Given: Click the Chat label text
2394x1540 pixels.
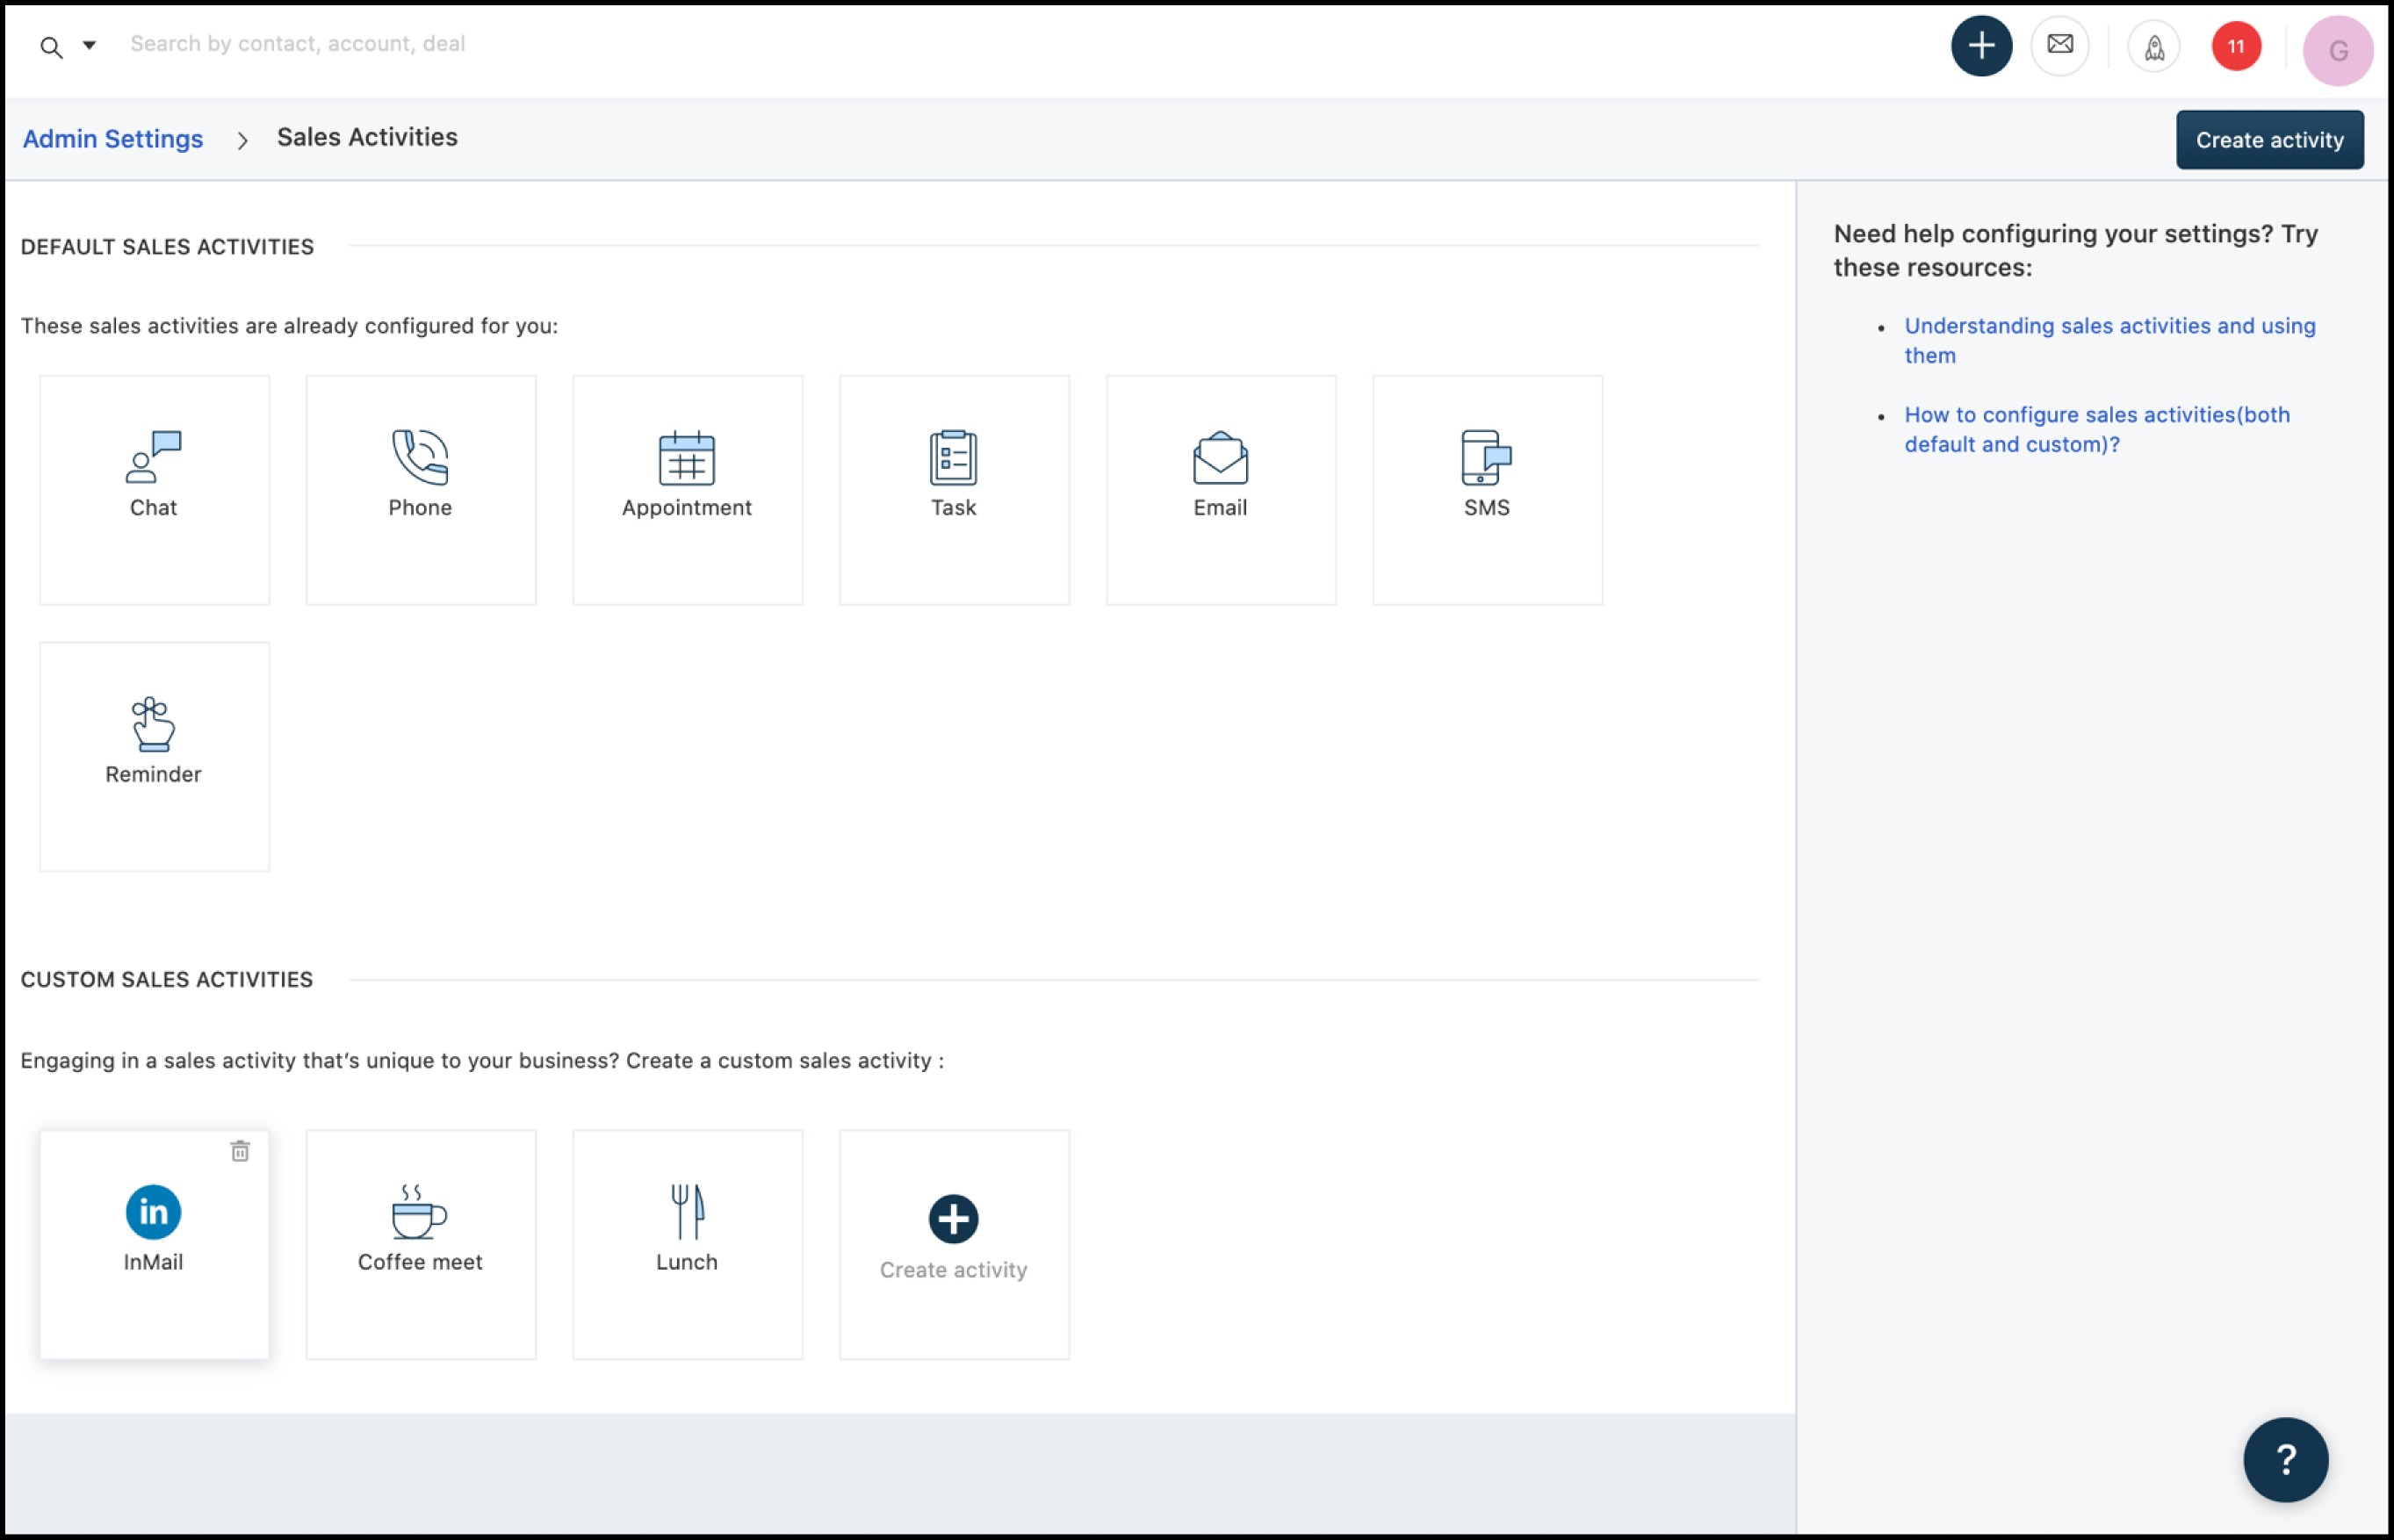Looking at the screenshot, I should [153, 507].
